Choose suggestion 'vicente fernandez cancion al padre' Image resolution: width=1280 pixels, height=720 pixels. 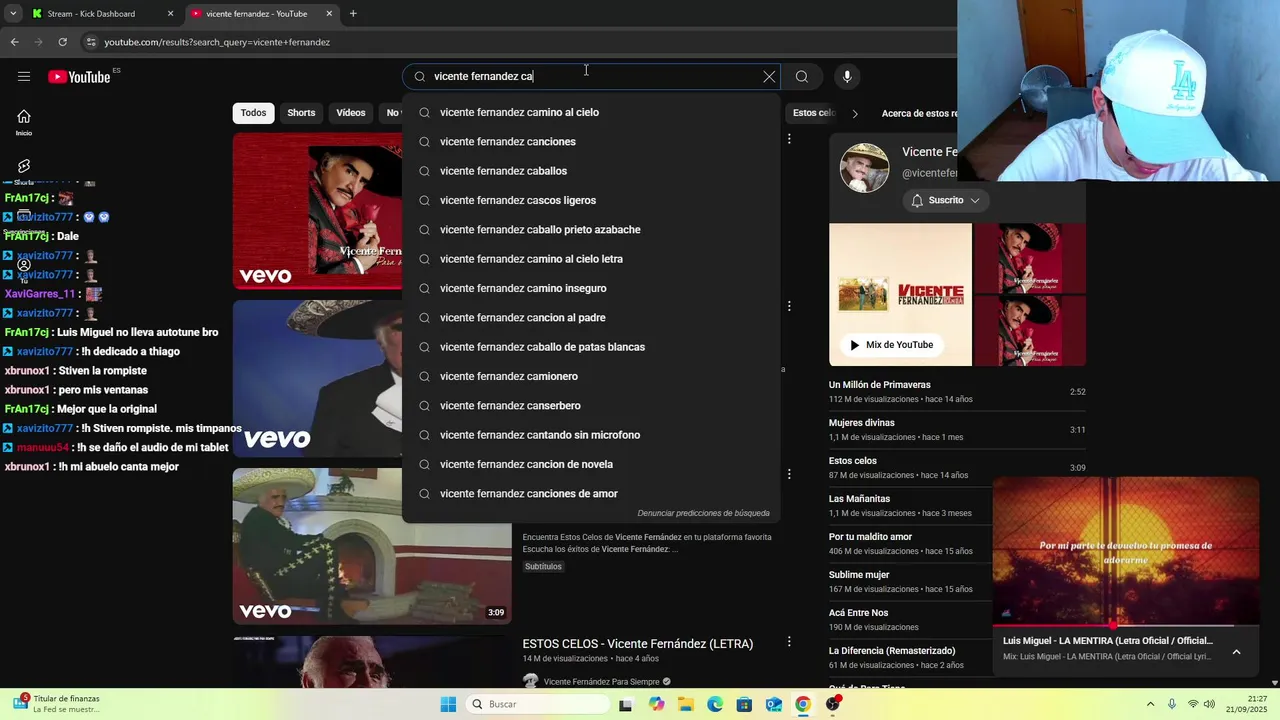click(591, 318)
